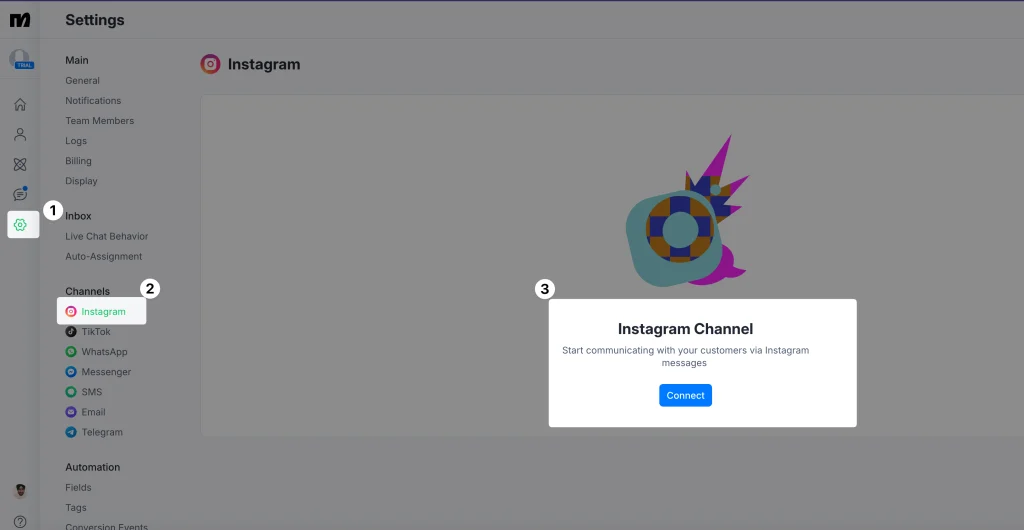Click the TikTok channel icon
This screenshot has width=1024, height=530.
click(x=71, y=332)
